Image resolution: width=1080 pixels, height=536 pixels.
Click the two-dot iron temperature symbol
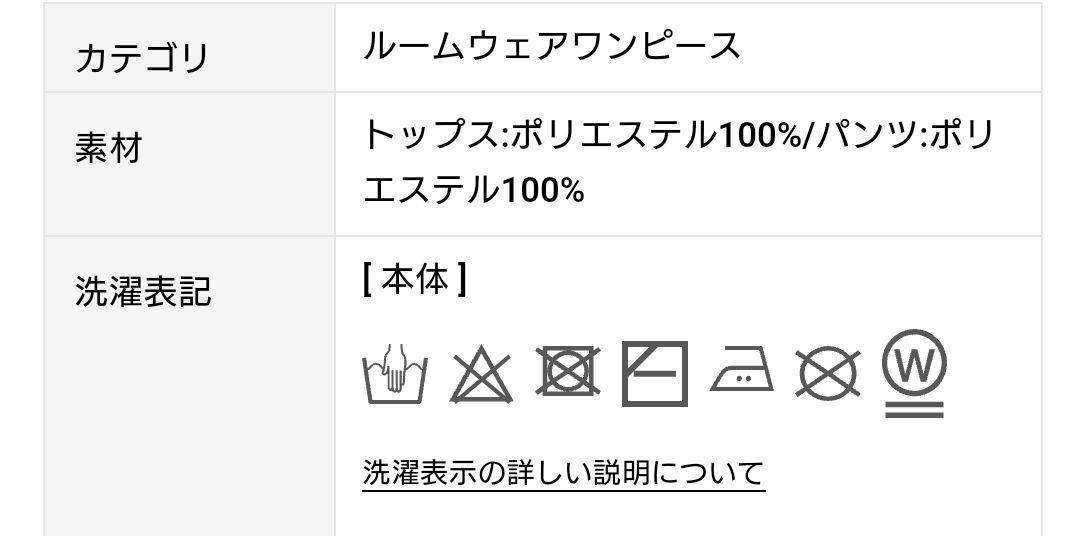click(x=741, y=369)
